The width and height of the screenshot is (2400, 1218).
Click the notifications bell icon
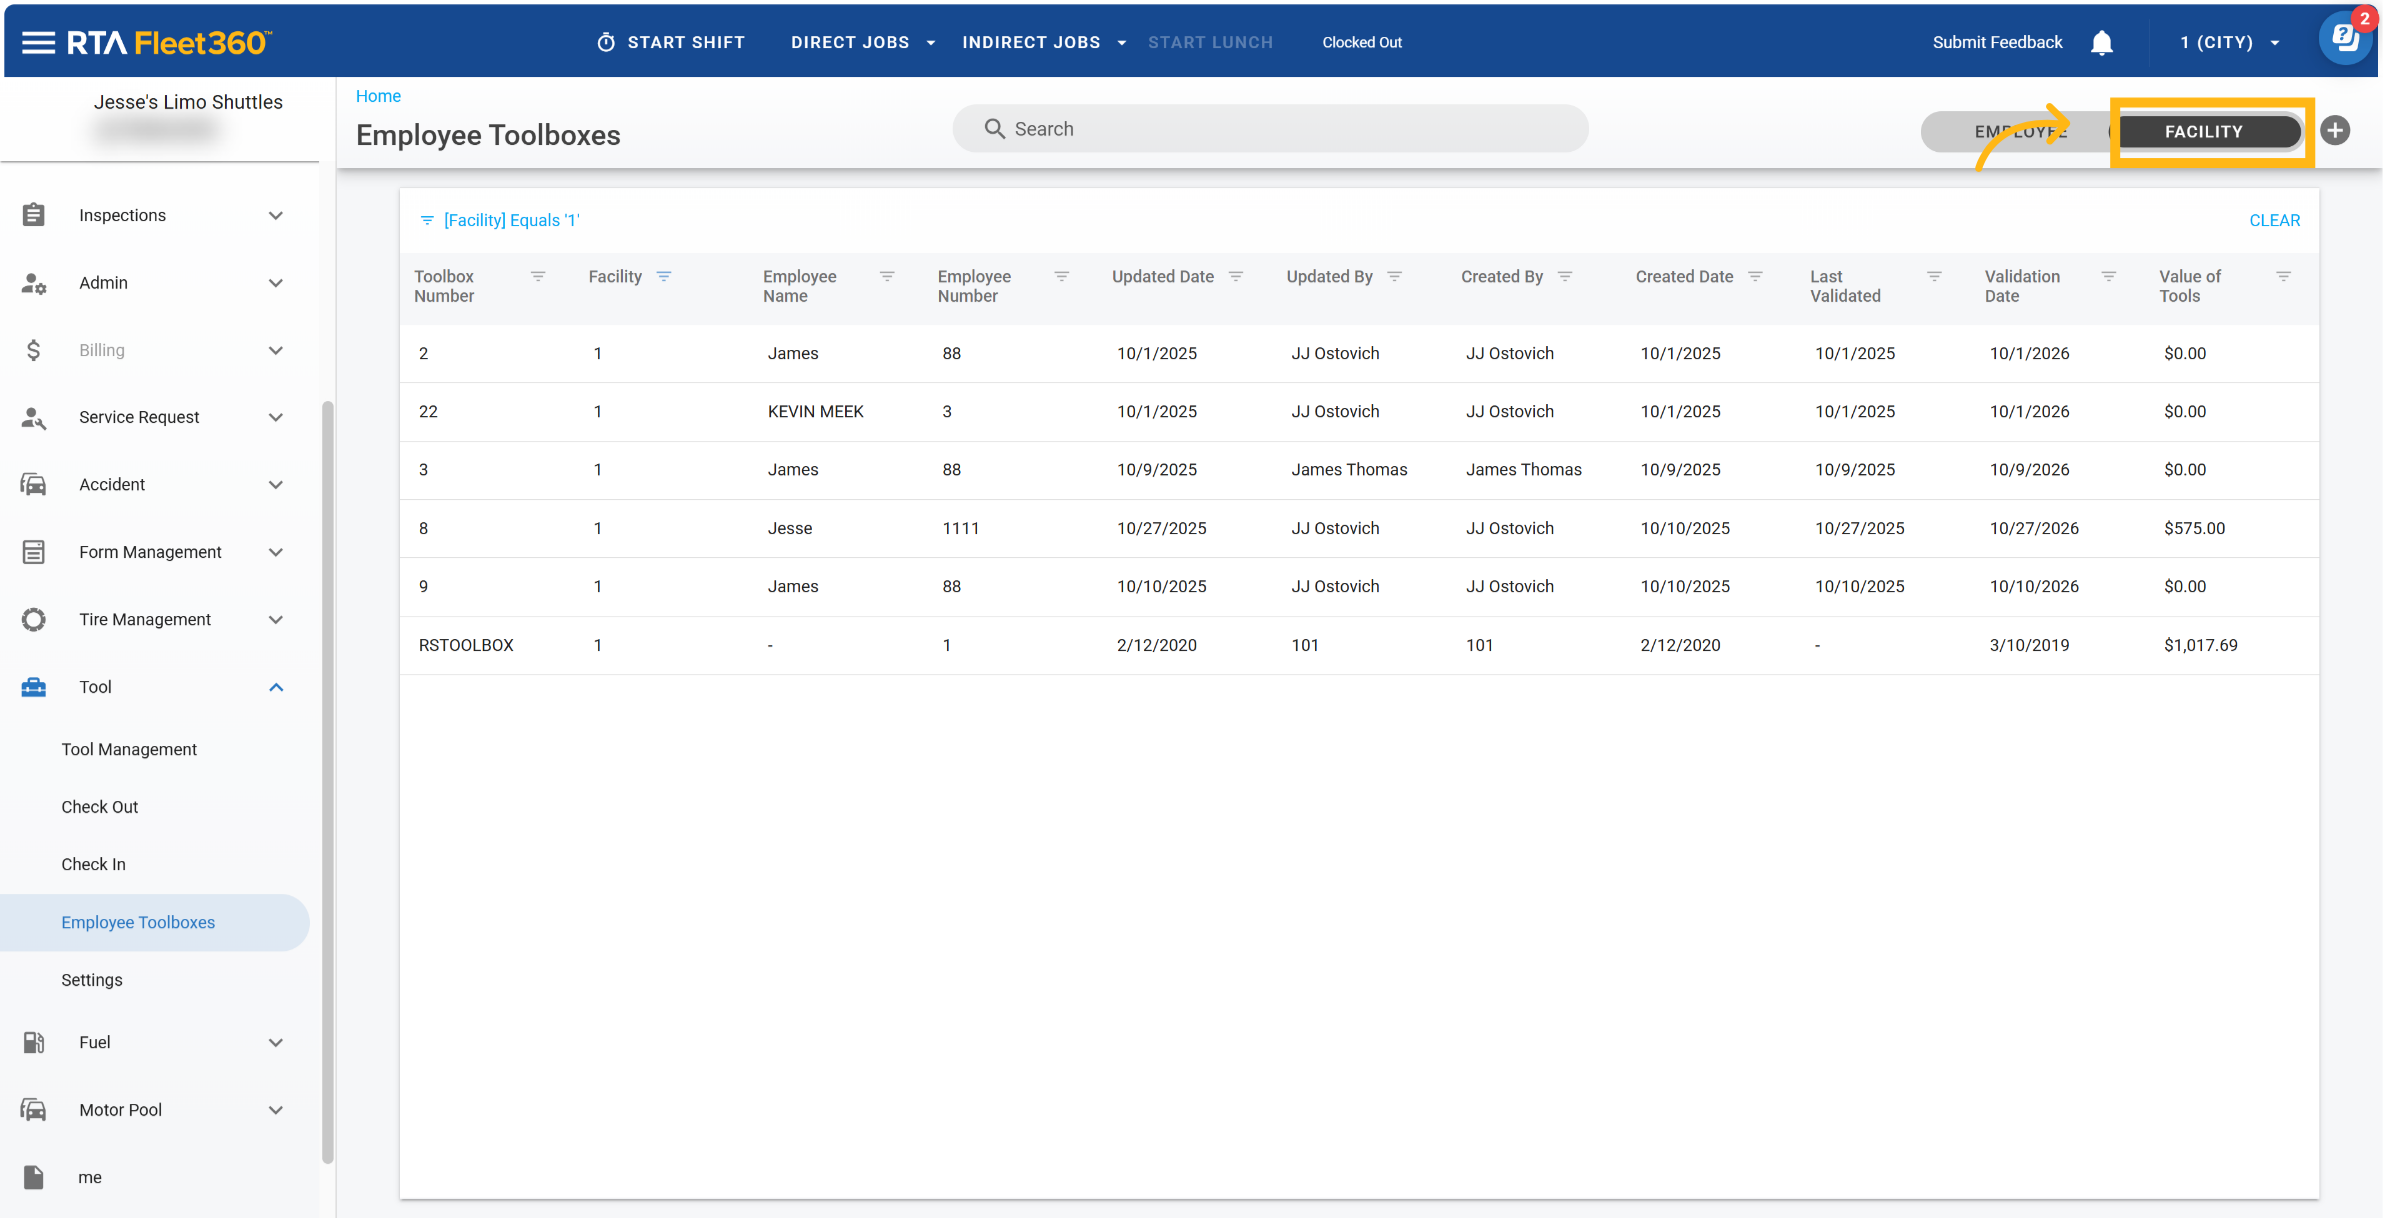[x=2101, y=42]
